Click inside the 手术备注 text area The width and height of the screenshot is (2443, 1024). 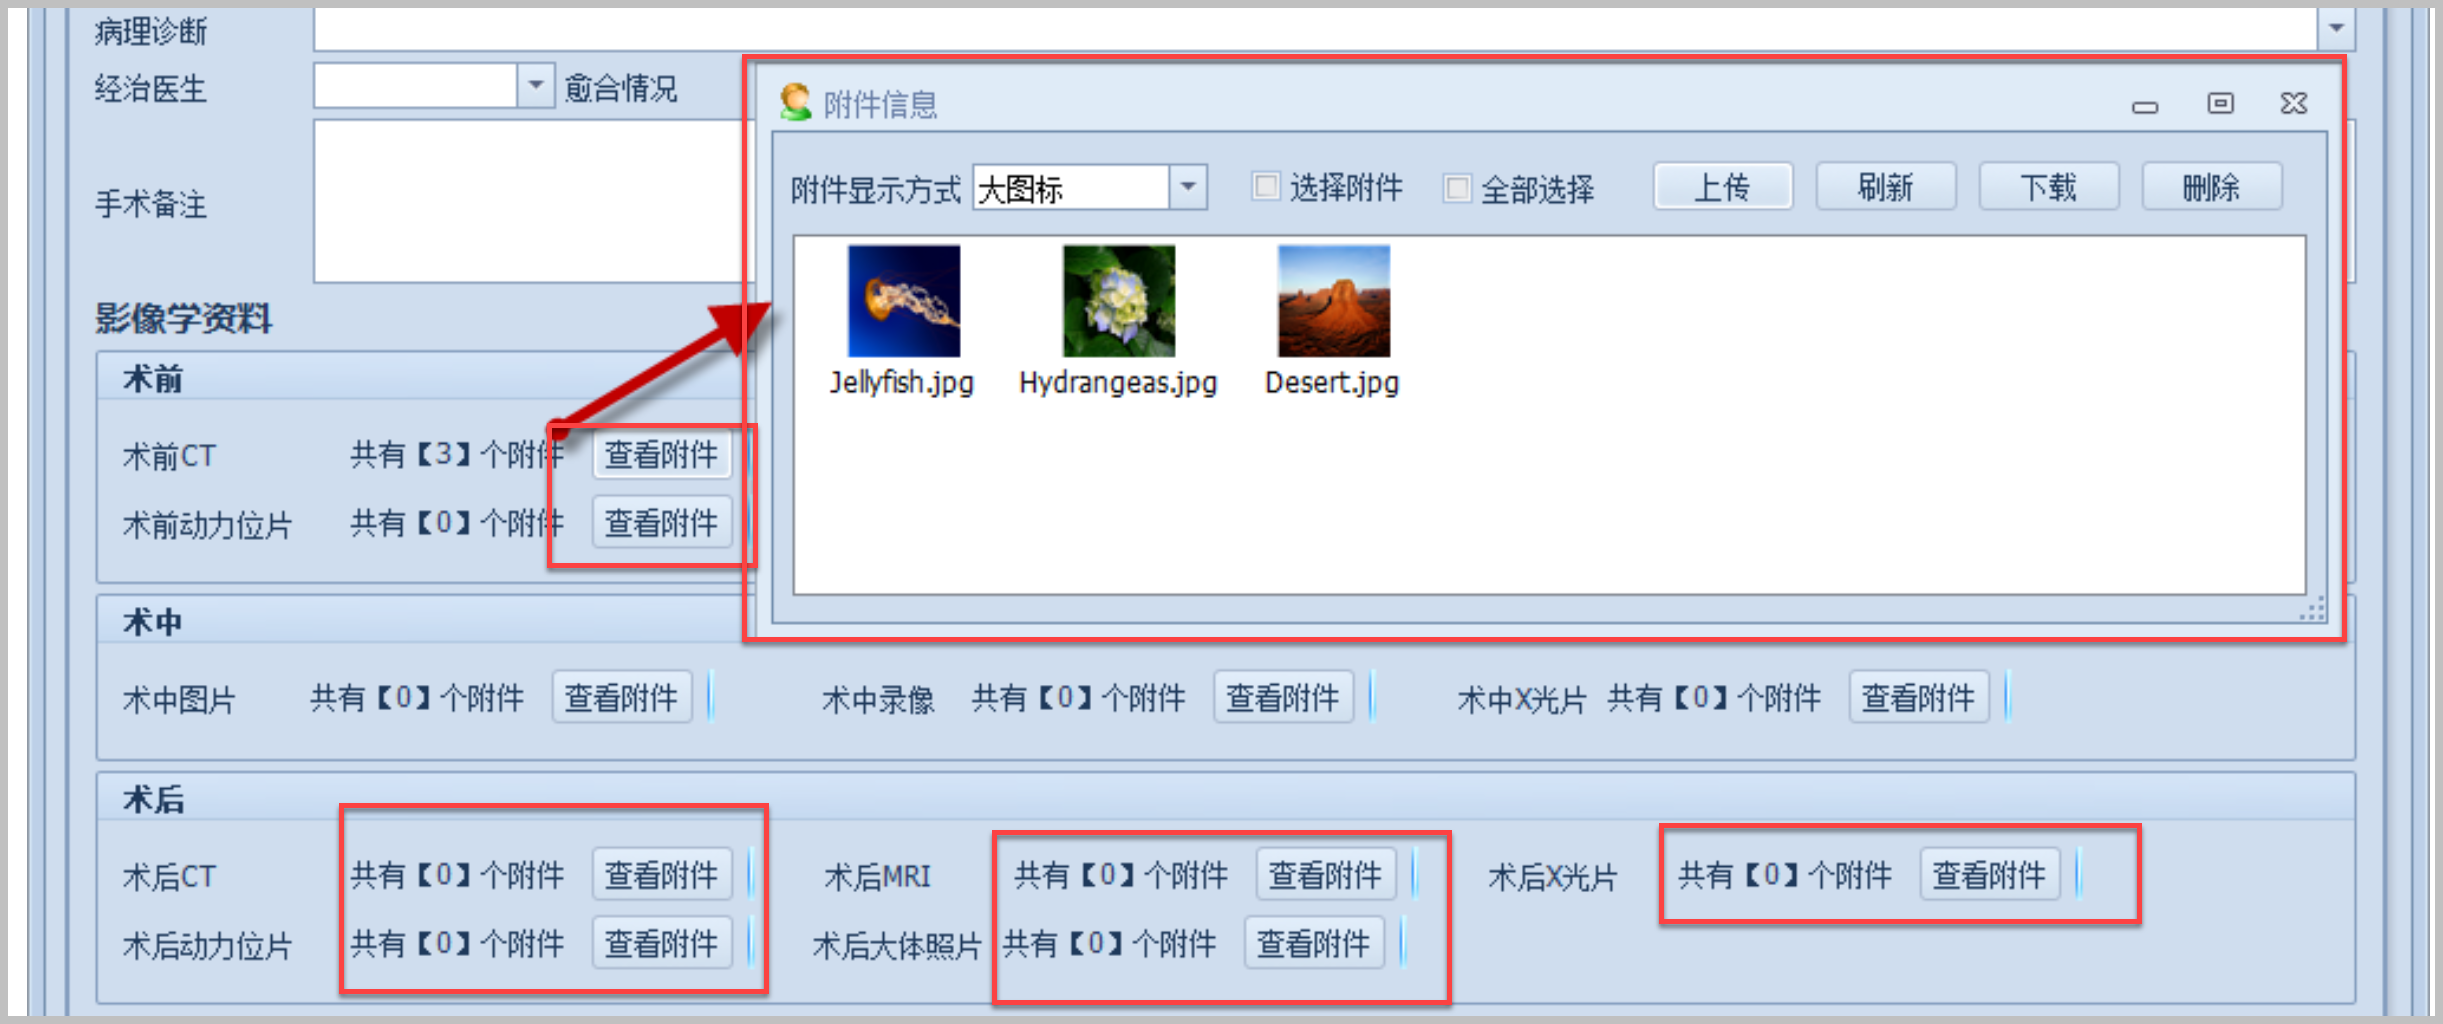530,201
